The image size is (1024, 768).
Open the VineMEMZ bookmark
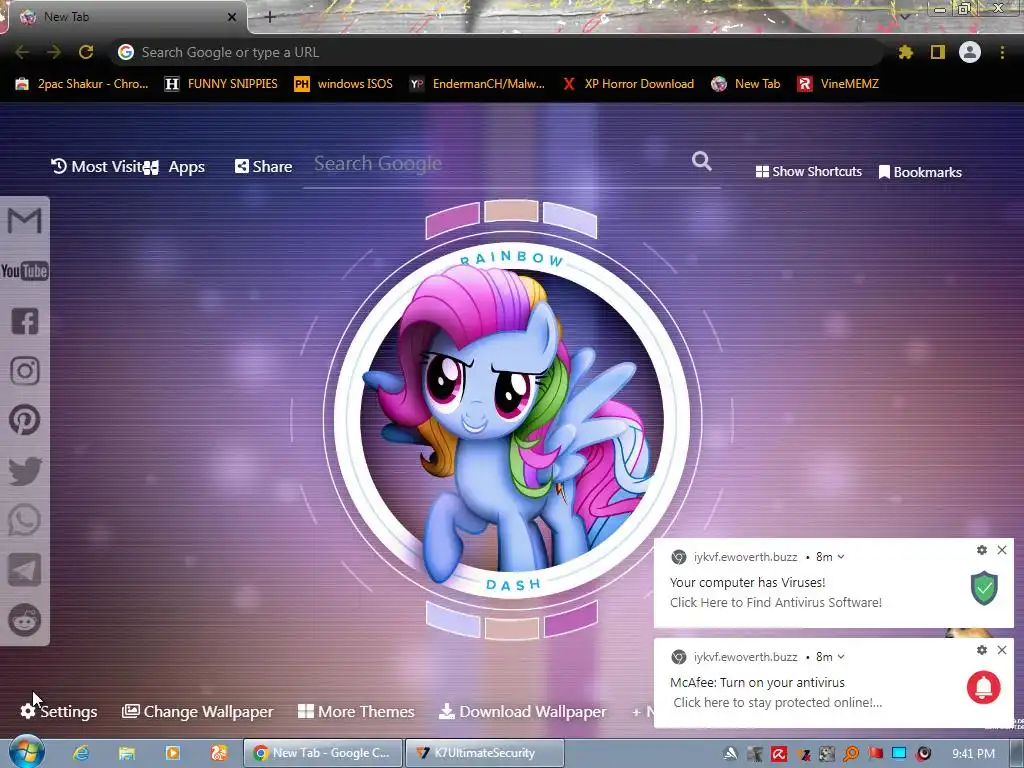(x=838, y=84)
